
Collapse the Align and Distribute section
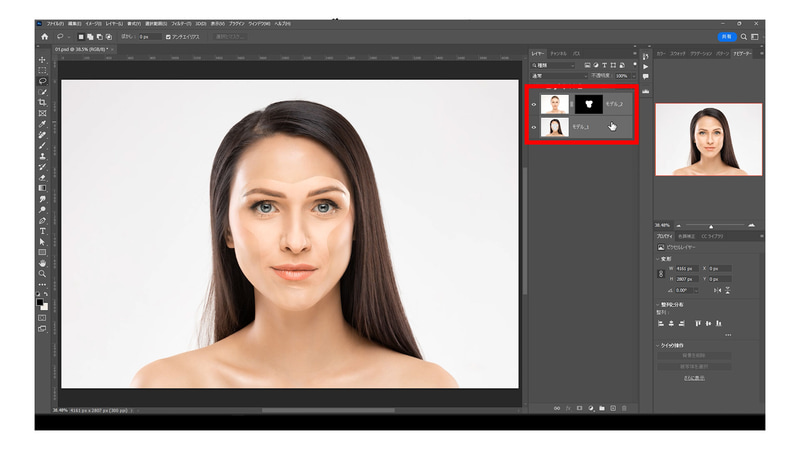(658, 305)
